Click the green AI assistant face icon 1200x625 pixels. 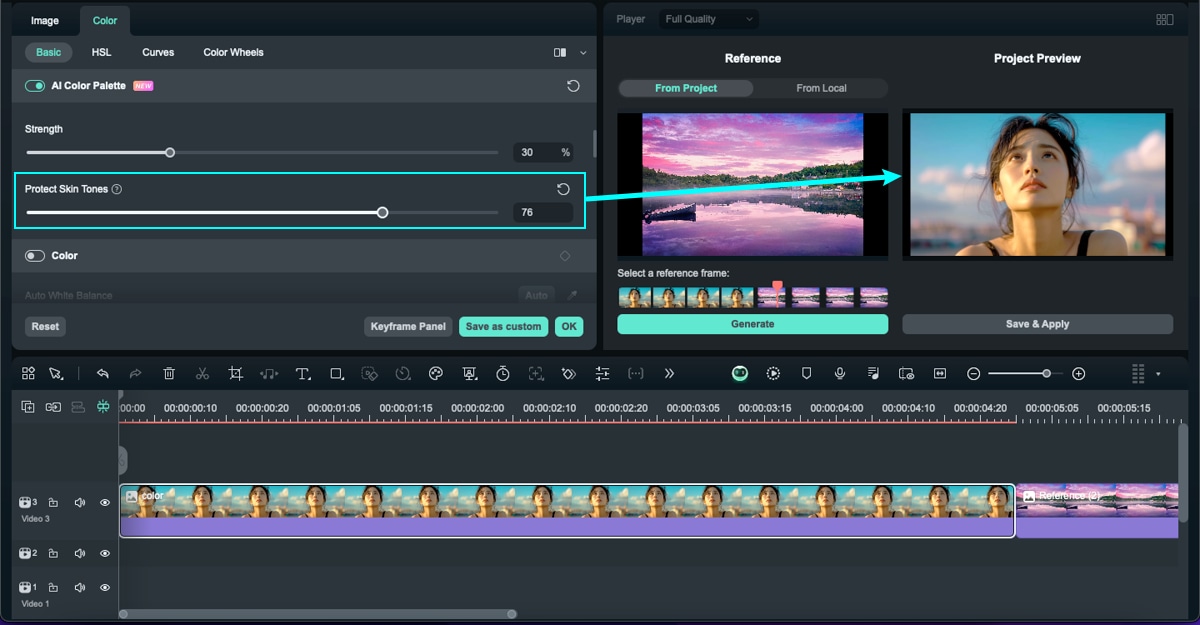[740, 373]
